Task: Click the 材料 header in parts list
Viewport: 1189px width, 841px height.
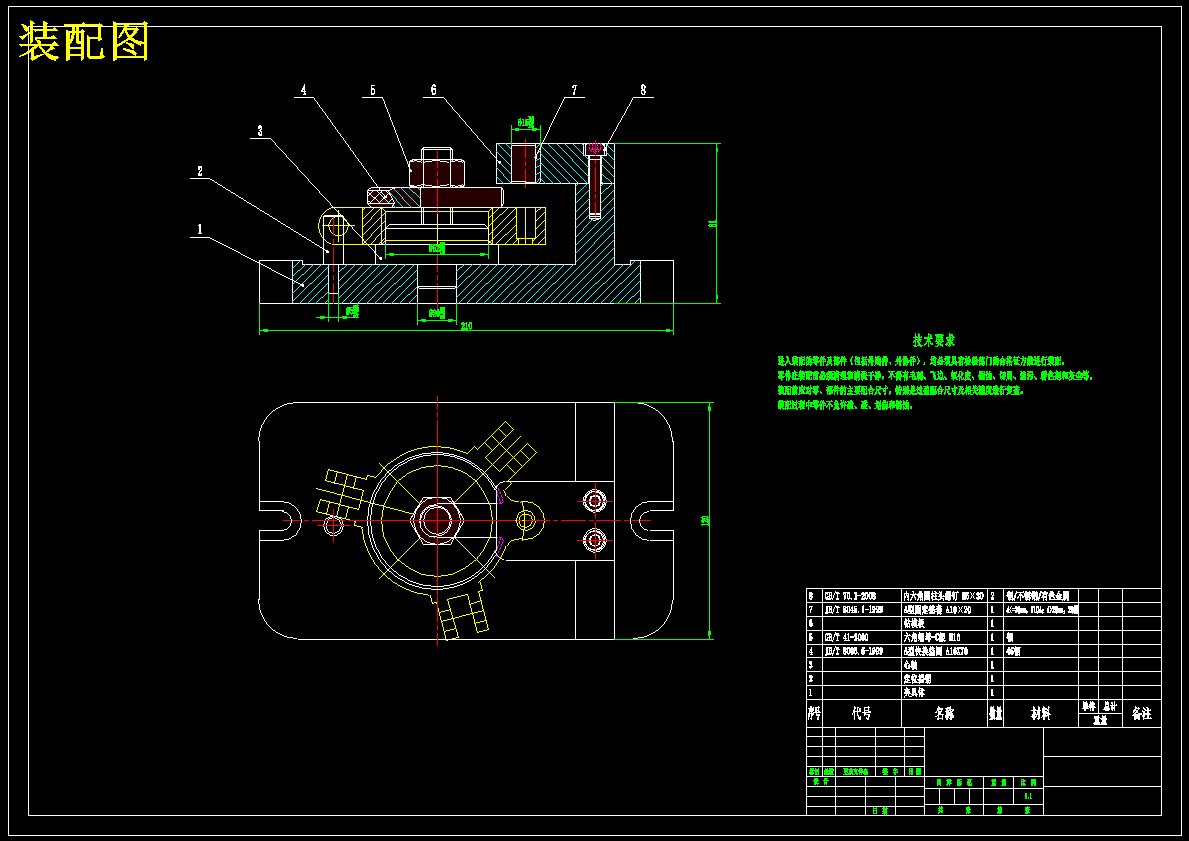Action: click(1041, 714)
